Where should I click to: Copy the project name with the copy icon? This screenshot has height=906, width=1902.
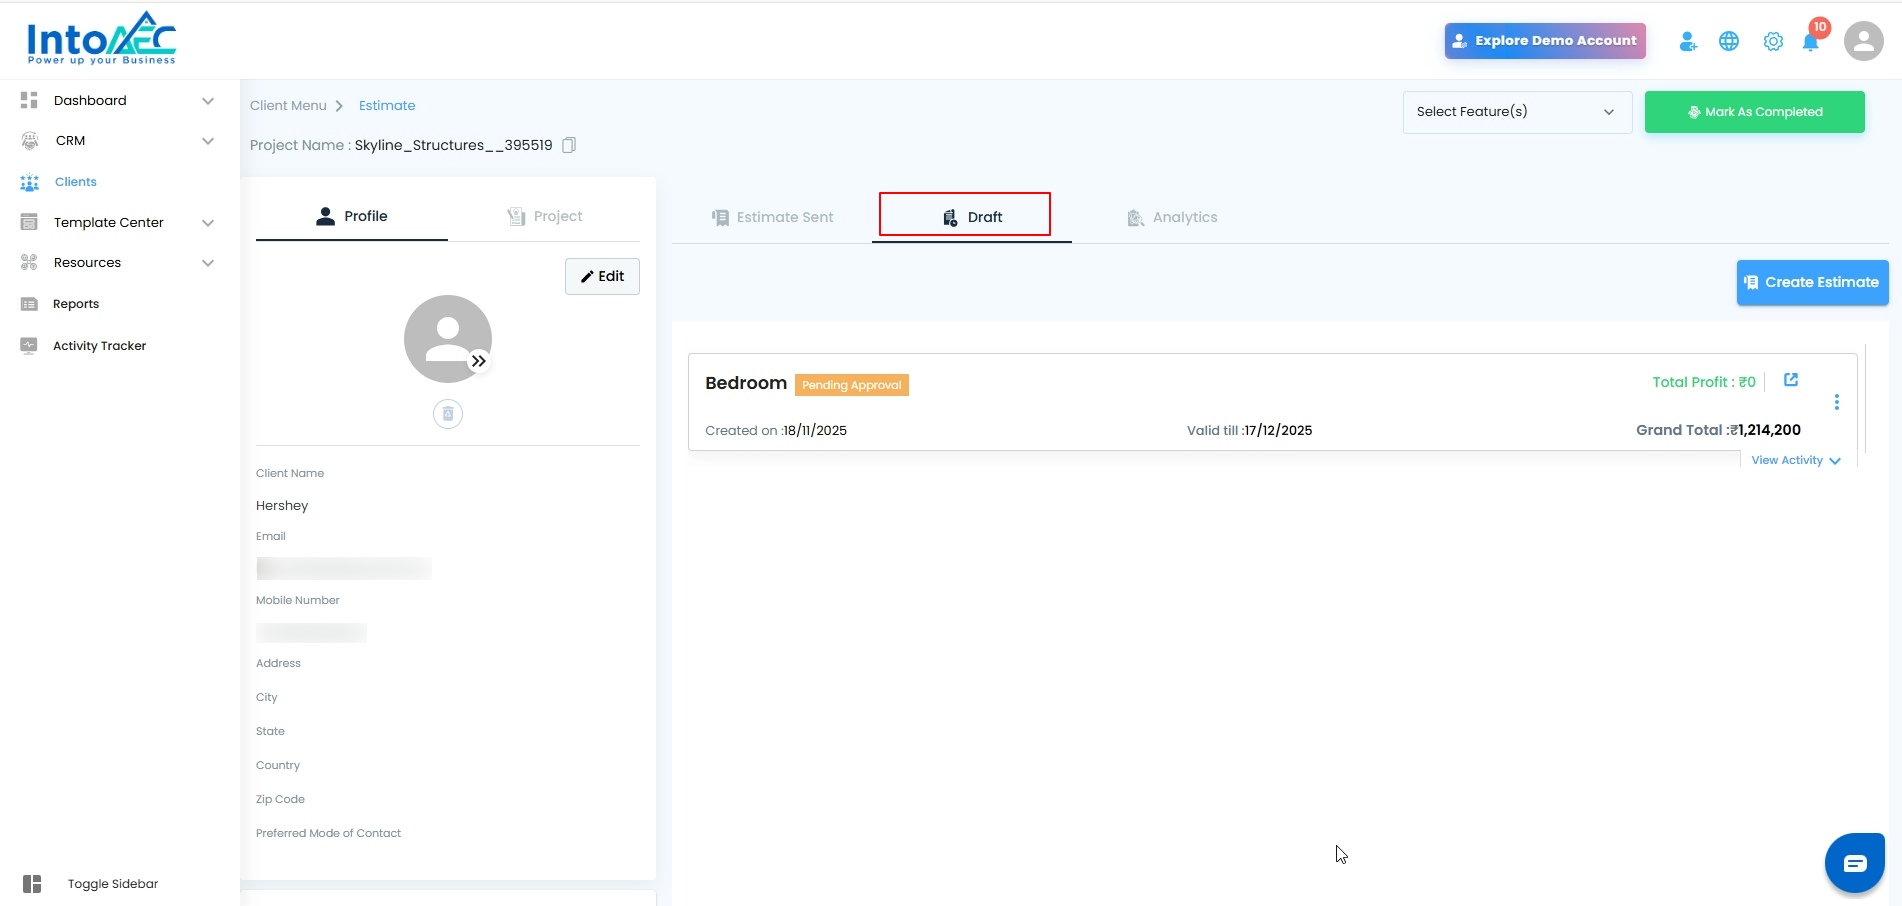[x=569, y=145]
